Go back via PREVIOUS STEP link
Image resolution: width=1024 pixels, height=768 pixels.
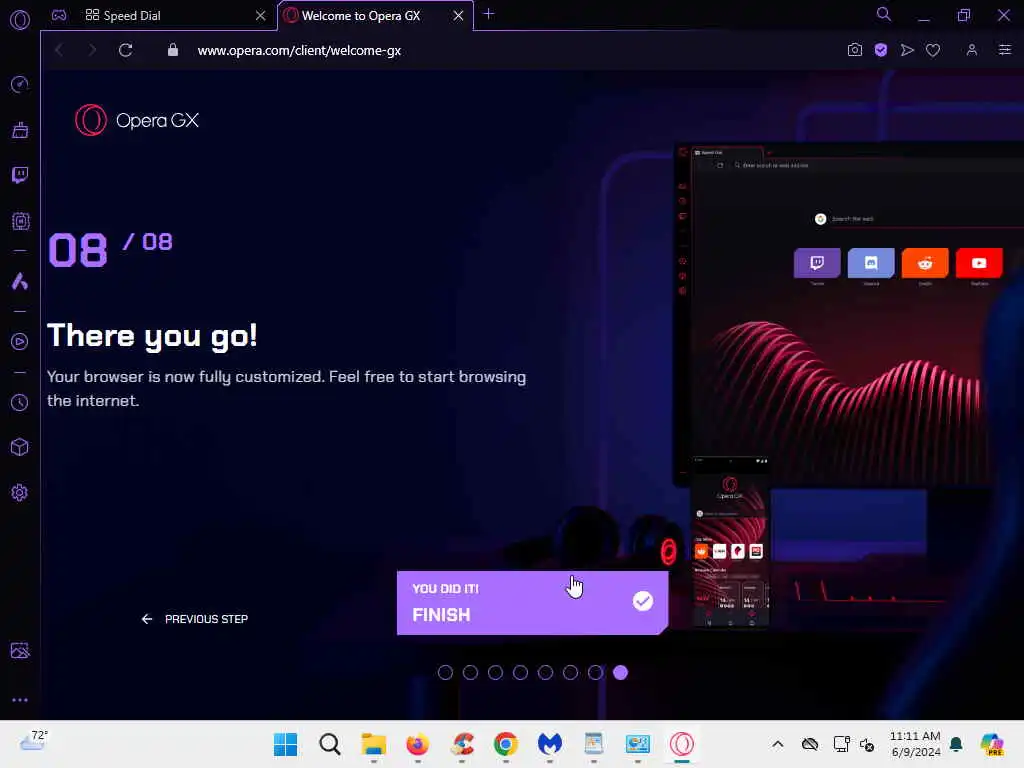[195, 618]
